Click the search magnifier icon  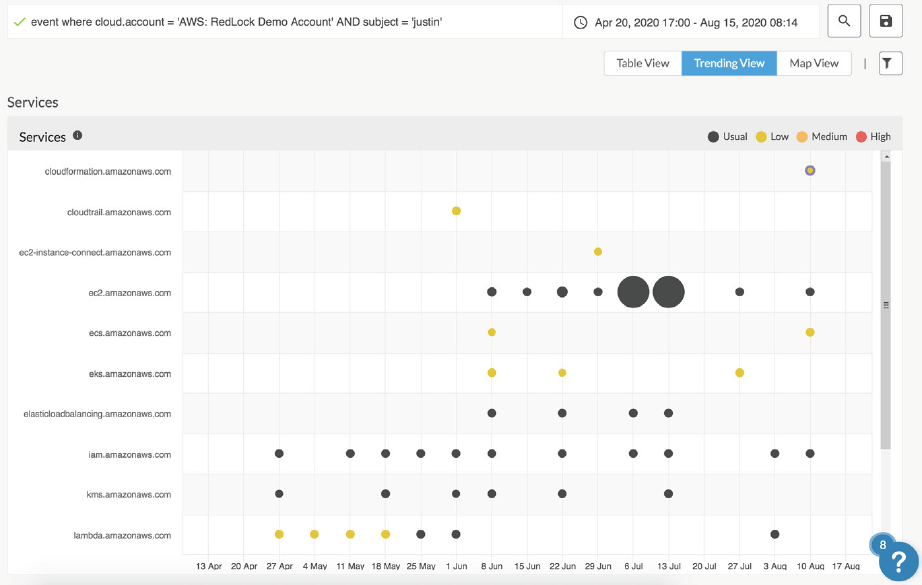844,21
